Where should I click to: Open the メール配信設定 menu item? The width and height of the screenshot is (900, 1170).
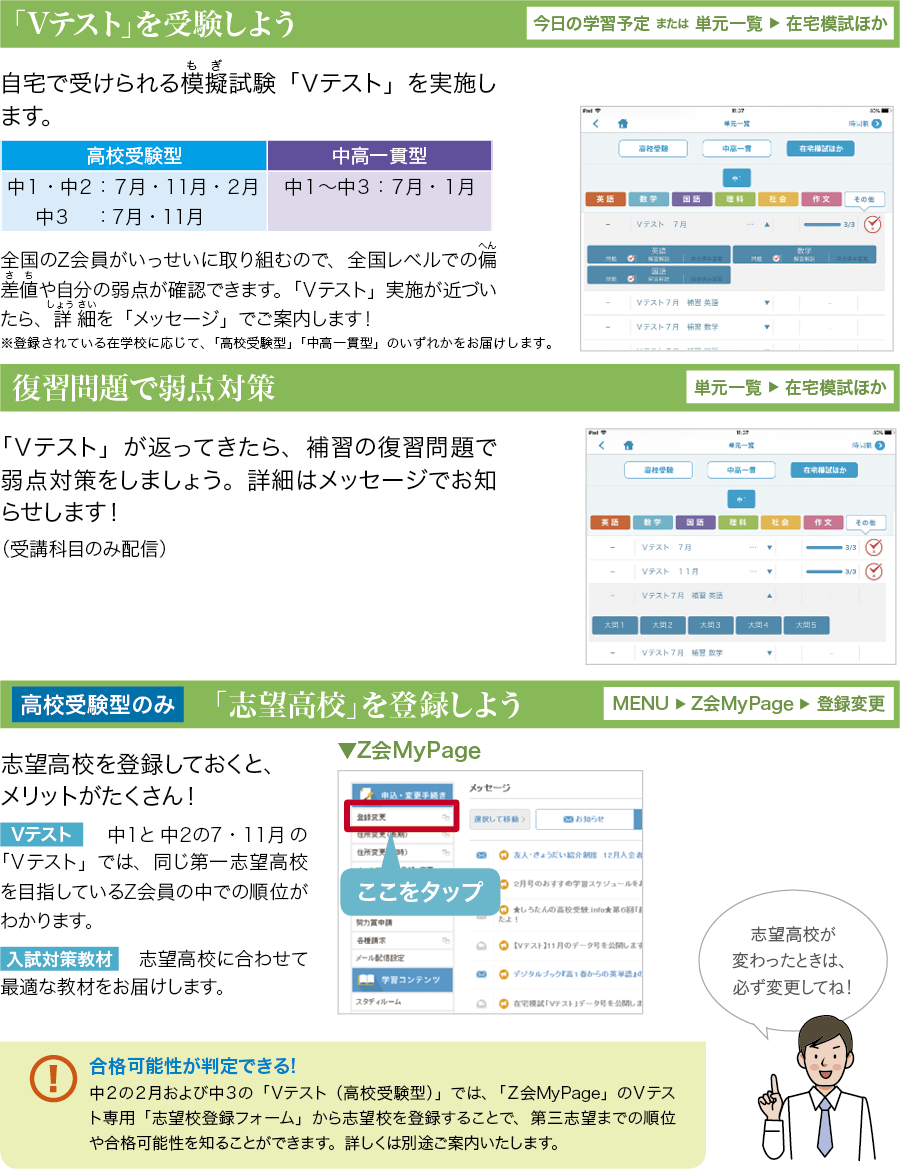coord(402,958)
